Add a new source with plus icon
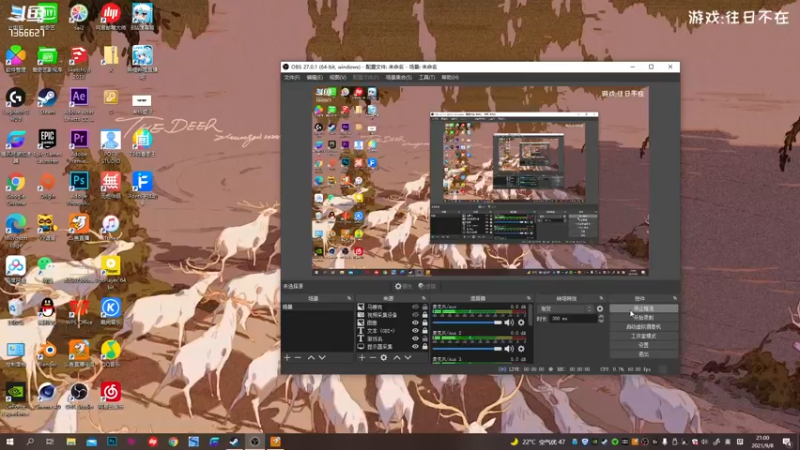Viewport: 800px width, 450px height. (362, 358)
